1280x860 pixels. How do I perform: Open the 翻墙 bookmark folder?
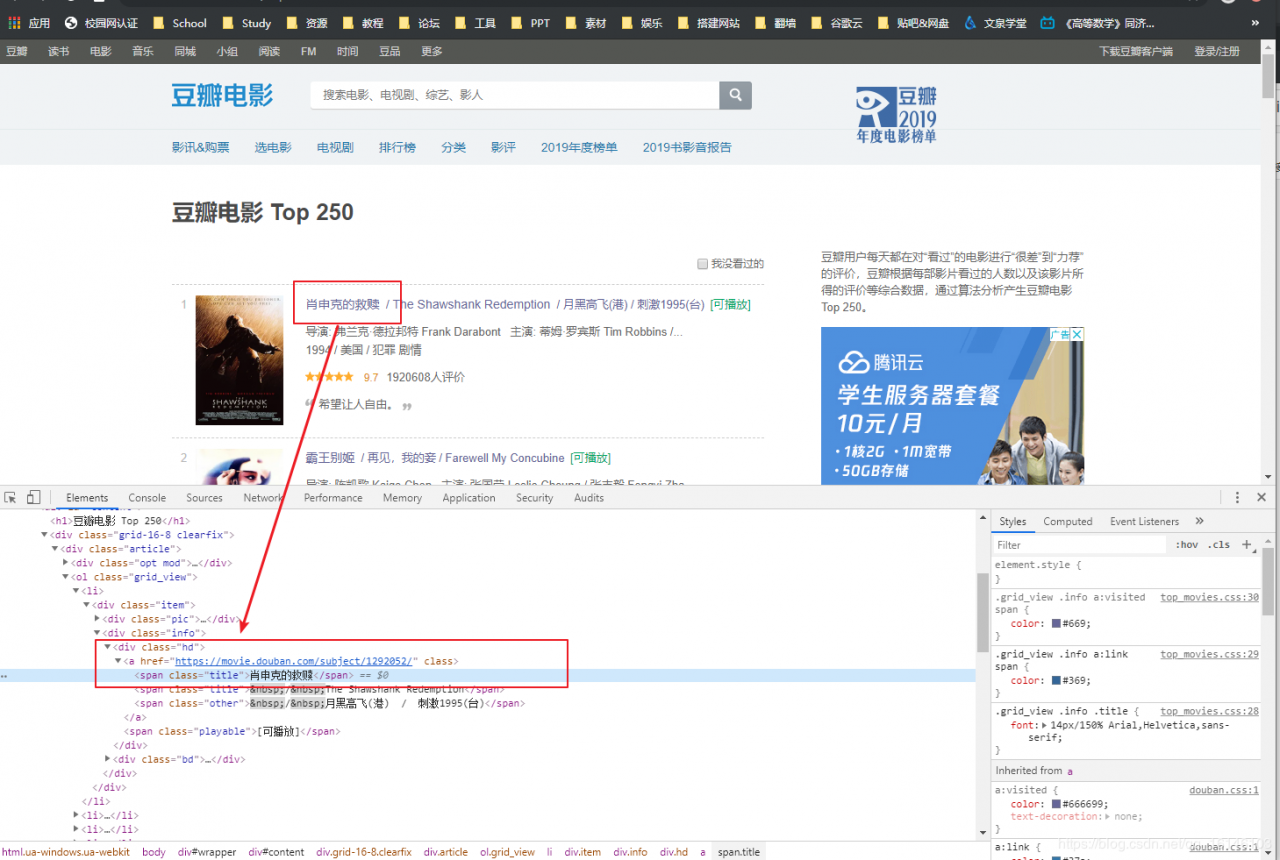click(x=775, y=23)
